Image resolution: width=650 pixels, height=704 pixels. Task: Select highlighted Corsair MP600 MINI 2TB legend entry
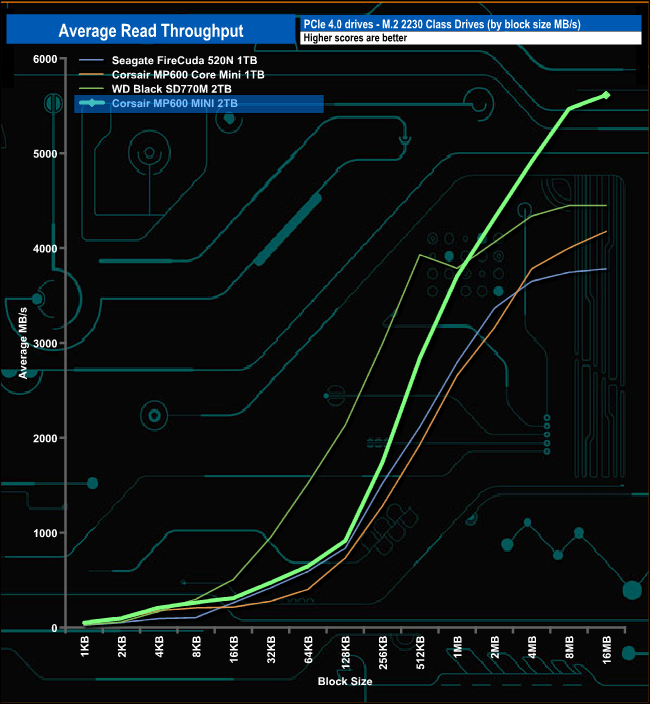199,104
